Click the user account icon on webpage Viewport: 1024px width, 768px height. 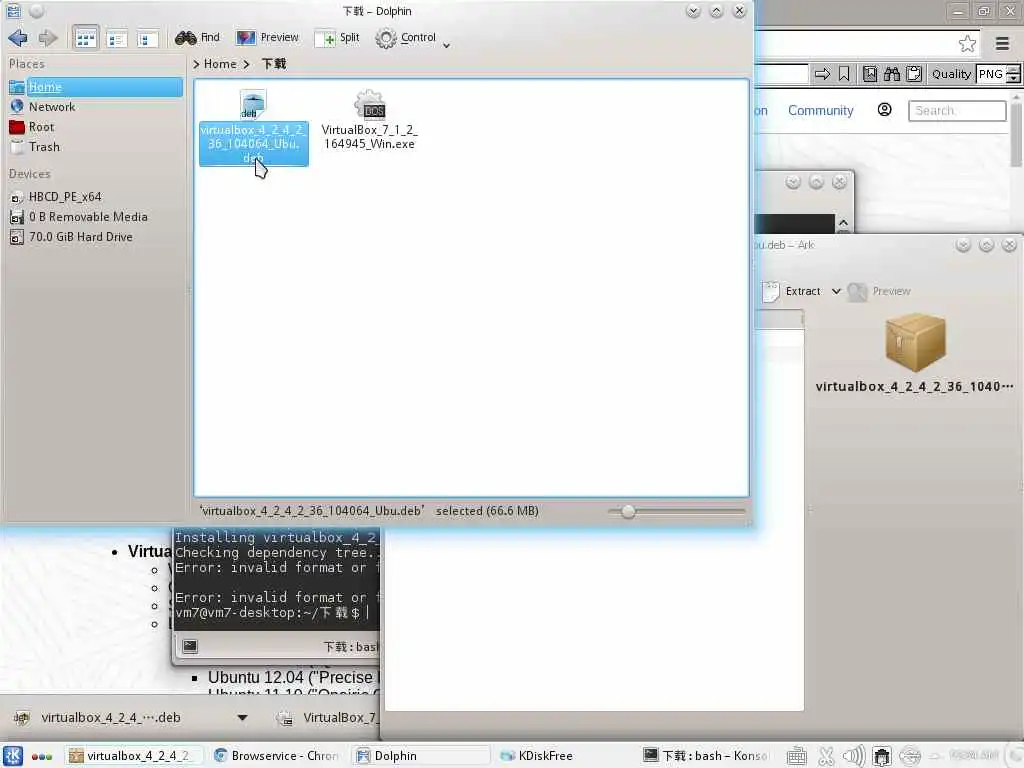[x=884, y=110]
